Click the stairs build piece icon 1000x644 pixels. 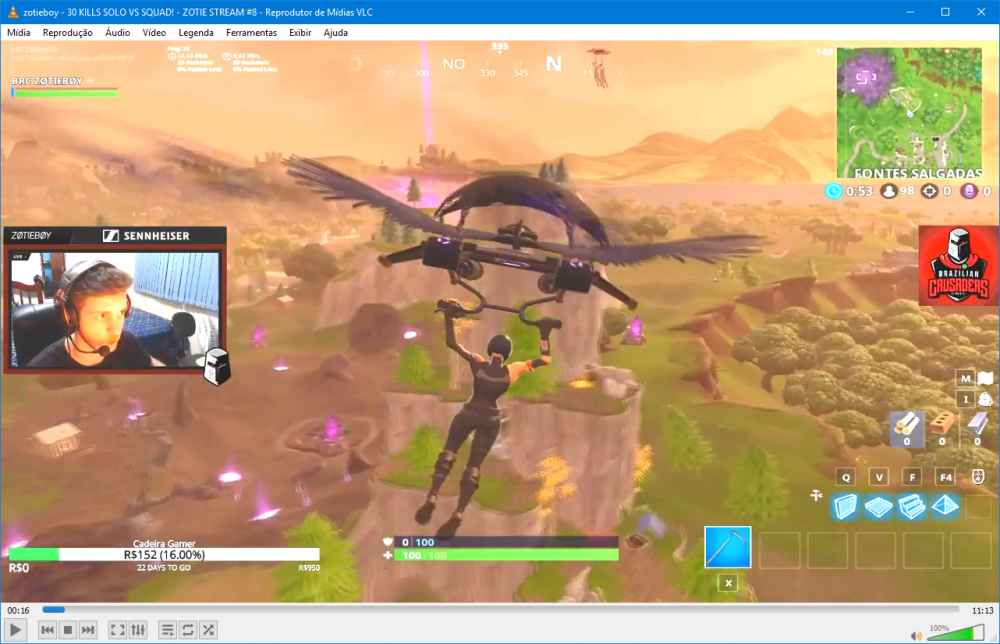click(x=911, y=507)
